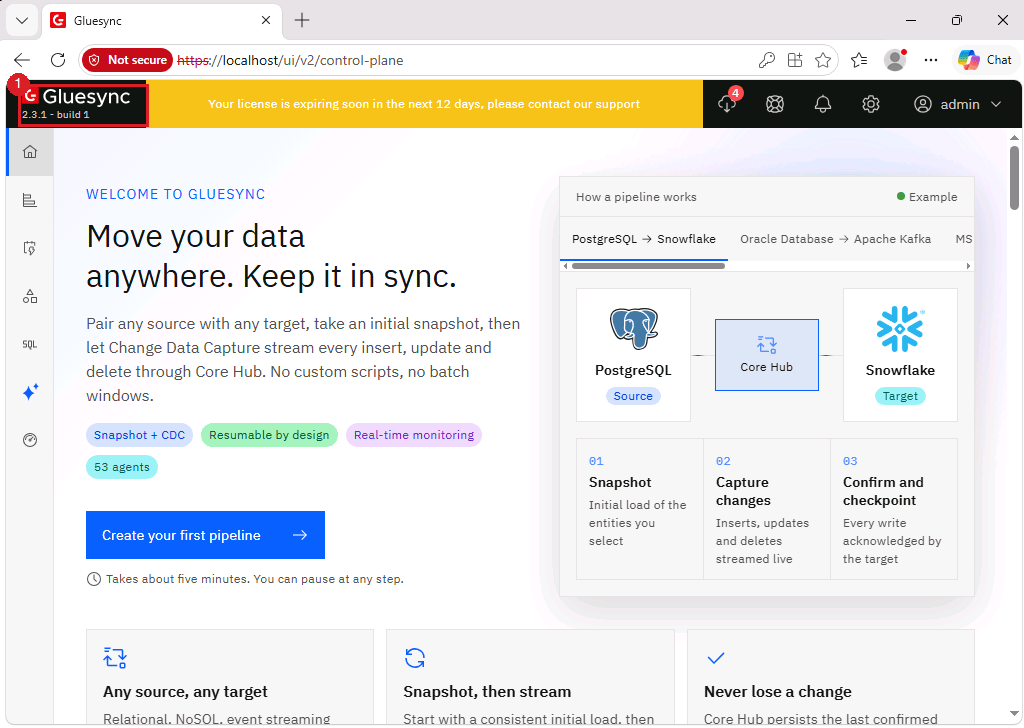Click Create your first pipeline

pos(205,535)
